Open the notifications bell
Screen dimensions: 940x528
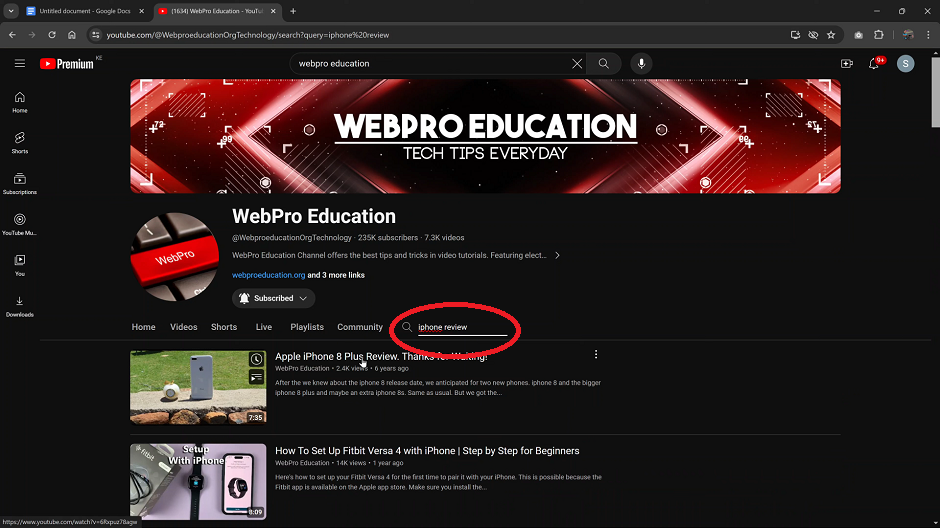[874, 64]
